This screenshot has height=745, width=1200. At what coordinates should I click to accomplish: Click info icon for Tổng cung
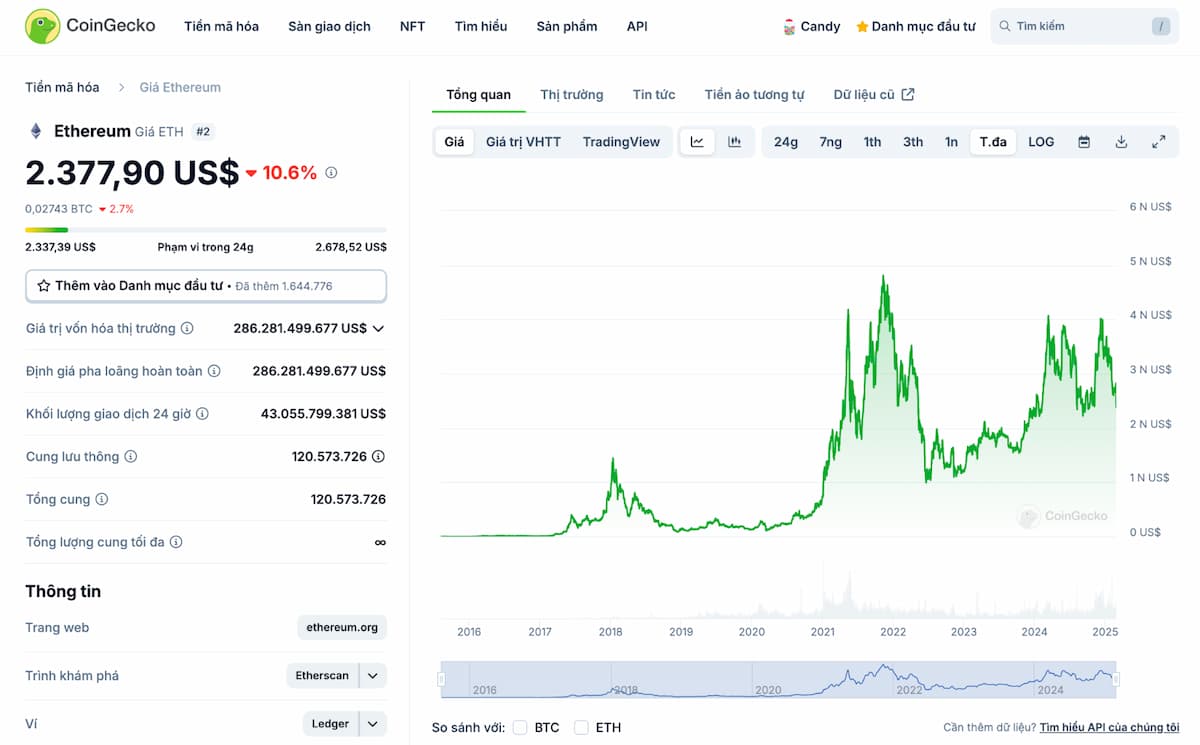pos(101,499)
